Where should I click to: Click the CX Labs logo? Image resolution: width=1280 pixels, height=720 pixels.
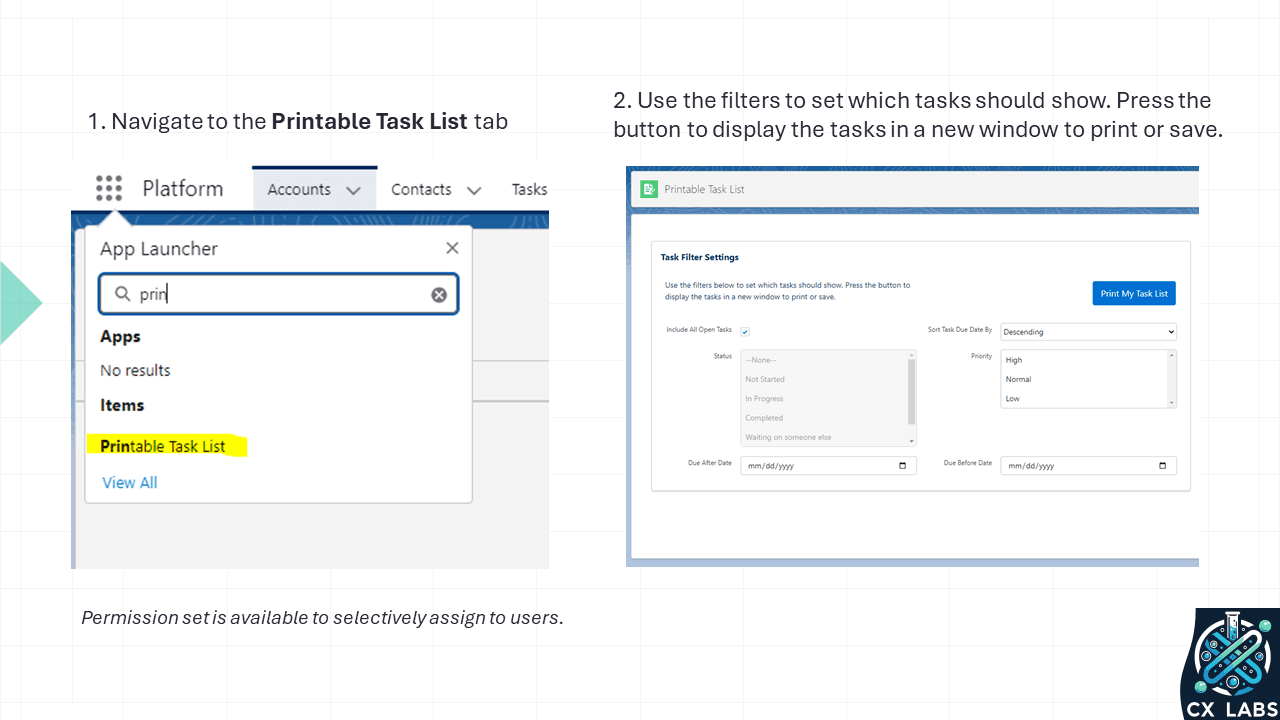click(x=1230, y=664)
